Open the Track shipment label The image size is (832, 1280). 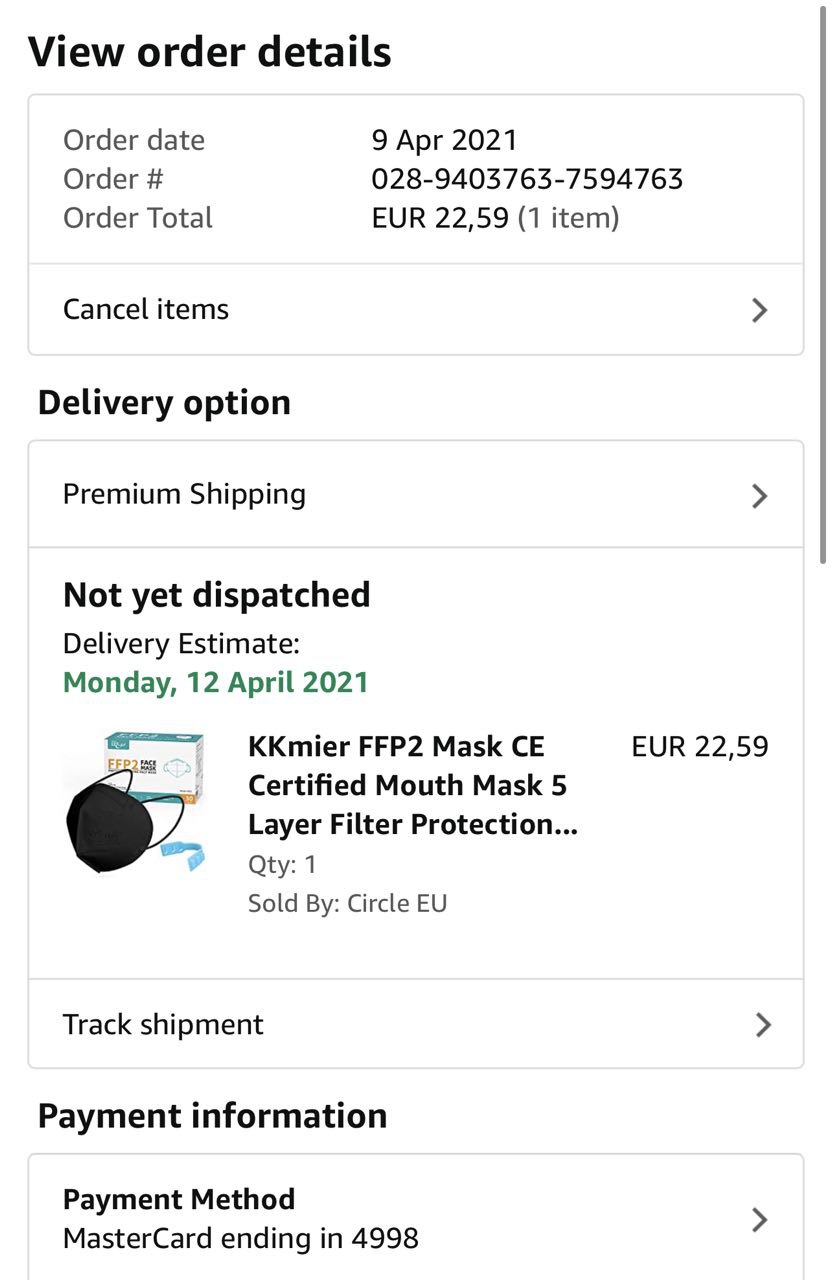click(x=163, y=1024)
